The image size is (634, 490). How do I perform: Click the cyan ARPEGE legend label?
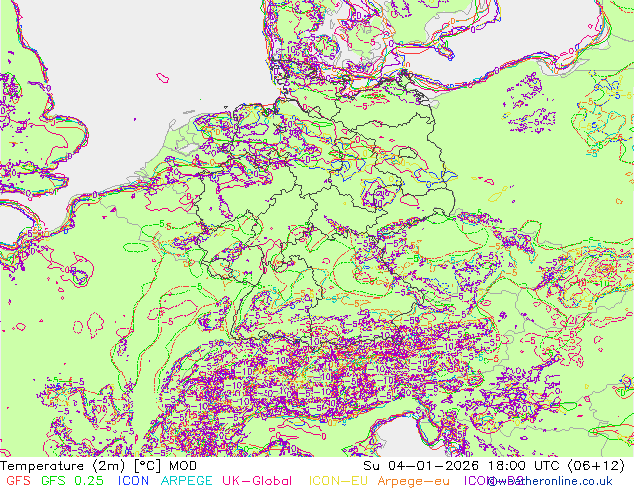186,481
